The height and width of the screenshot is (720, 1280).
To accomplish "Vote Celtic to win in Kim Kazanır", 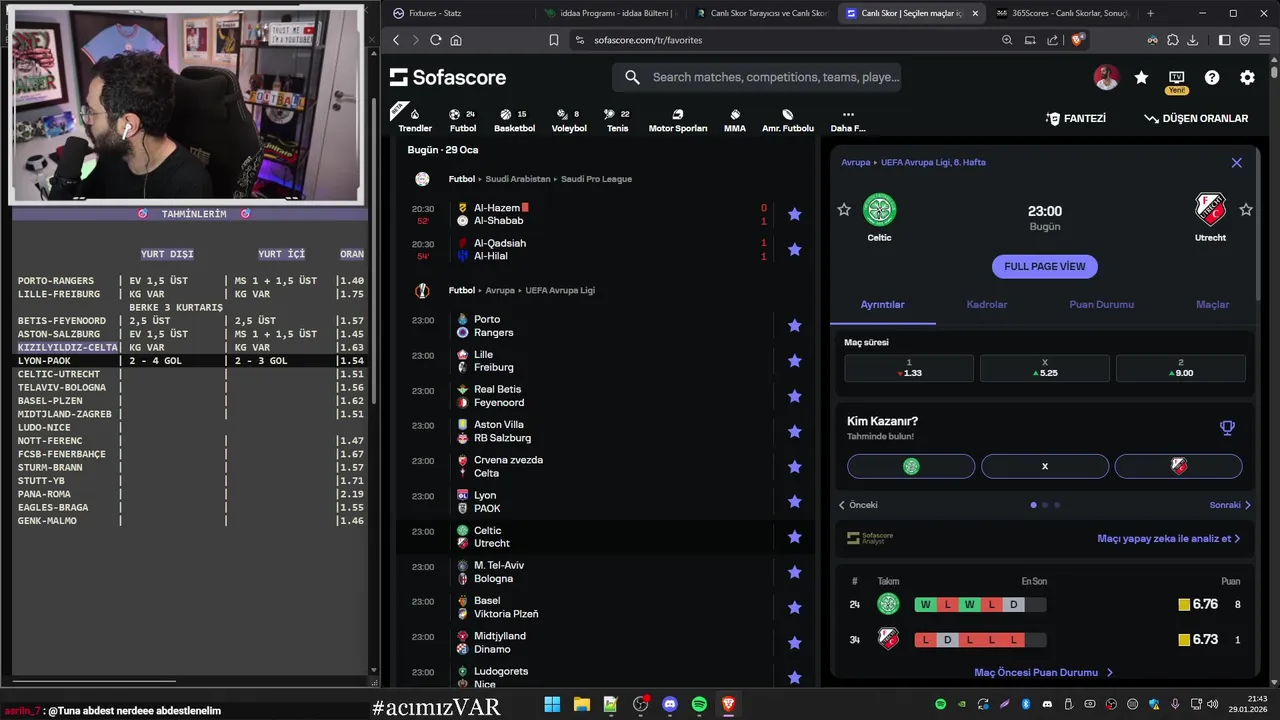I will [911, 466].
